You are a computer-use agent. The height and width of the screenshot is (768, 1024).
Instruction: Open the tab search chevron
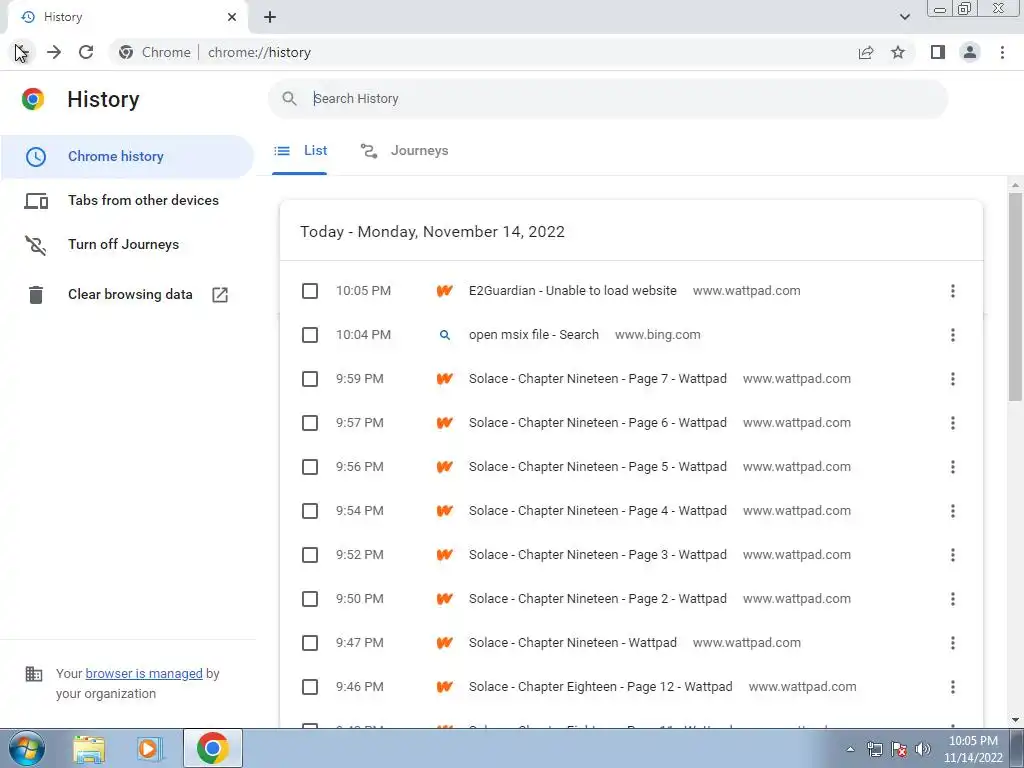(904, 17)
